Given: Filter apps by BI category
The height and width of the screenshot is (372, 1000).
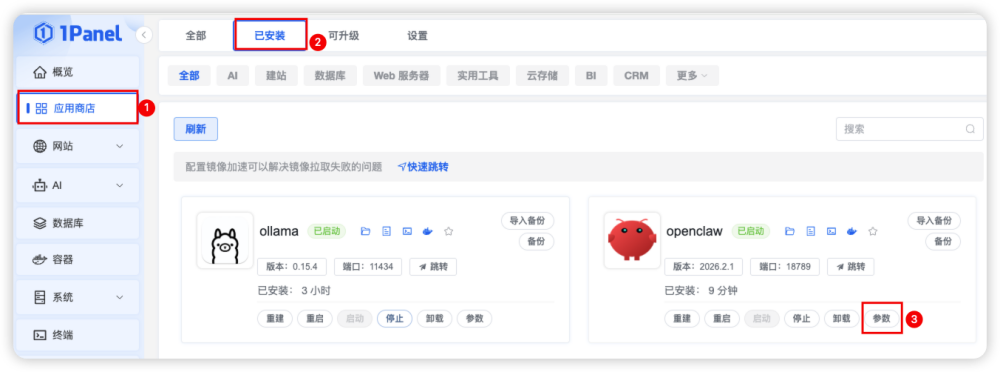Looking at the screenshot, I should point(591,75).
